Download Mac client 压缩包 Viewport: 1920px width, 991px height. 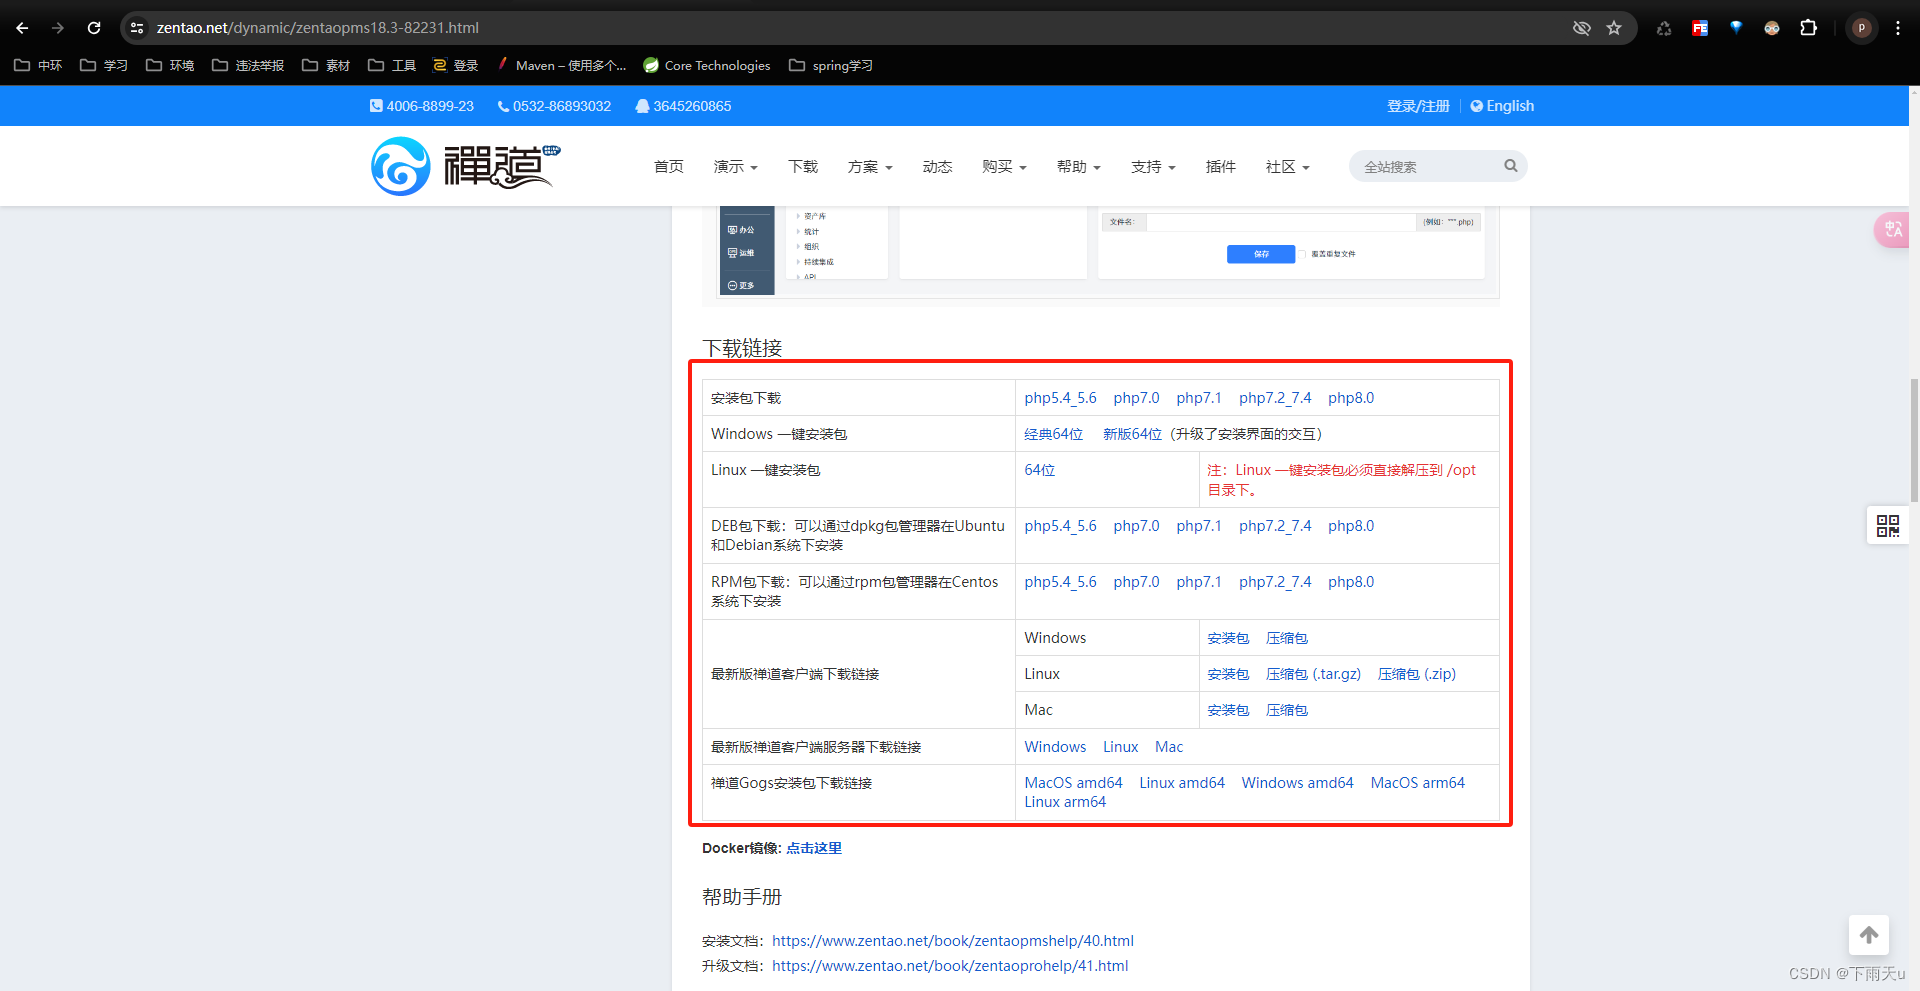(1287, 710)
